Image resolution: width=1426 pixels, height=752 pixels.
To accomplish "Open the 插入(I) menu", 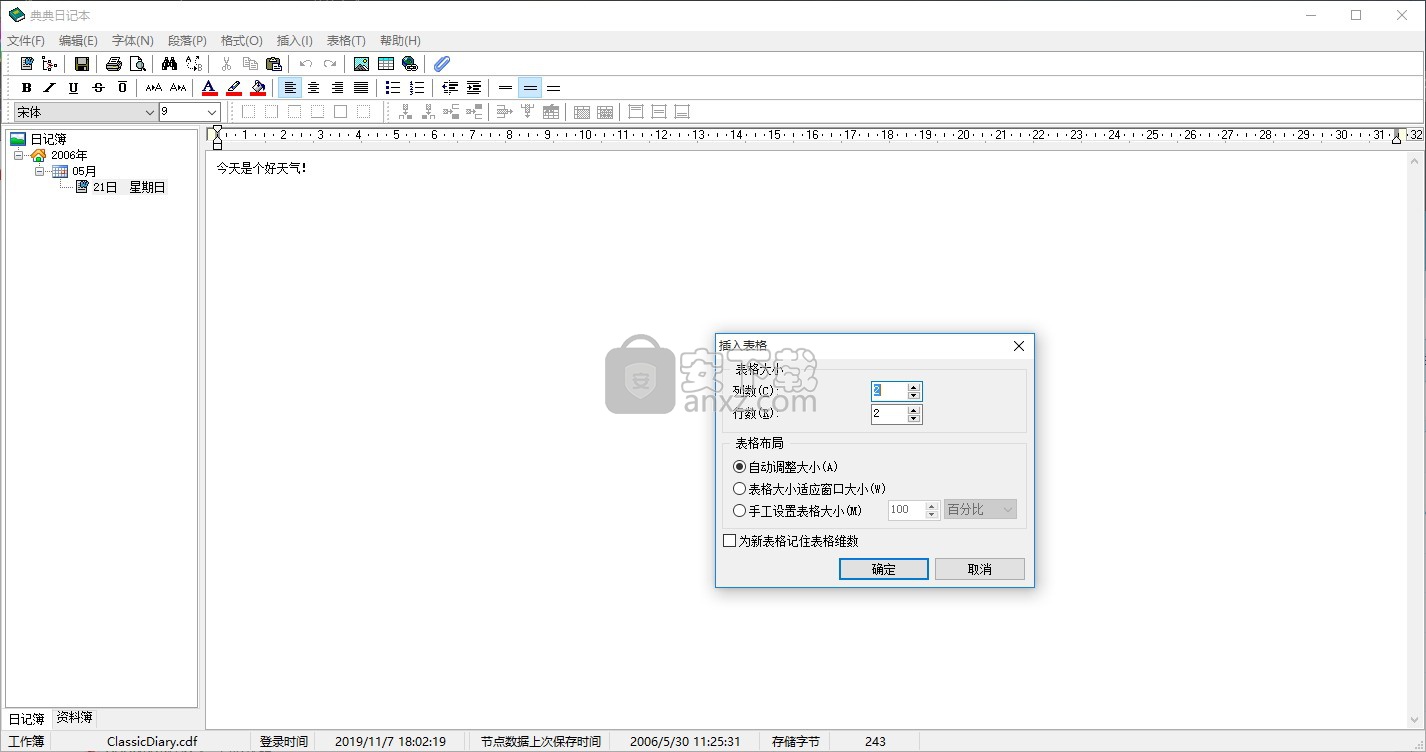I will coord(294,41).
